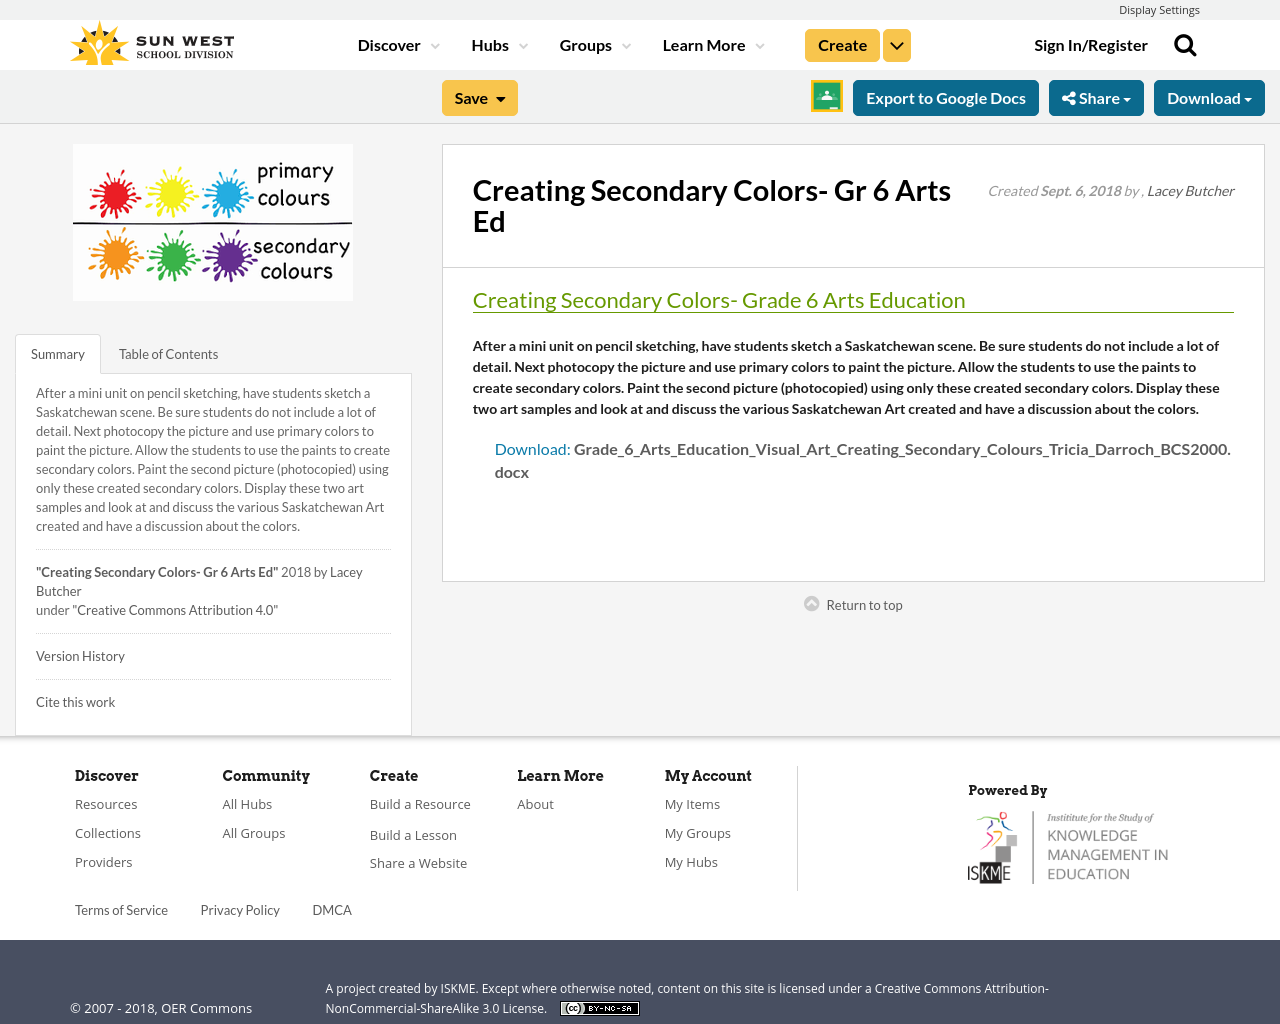
Task: Select the Summary tab
Action: tap(57, 352)
